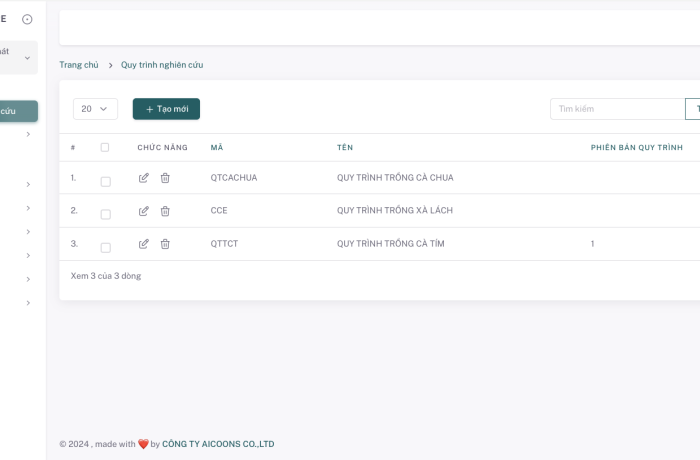The width and height of the screenshot is (700, 460).
Task: Open the 20 rows-per-page dropdown
Action: pyautogui.click(x=95, y=109)
